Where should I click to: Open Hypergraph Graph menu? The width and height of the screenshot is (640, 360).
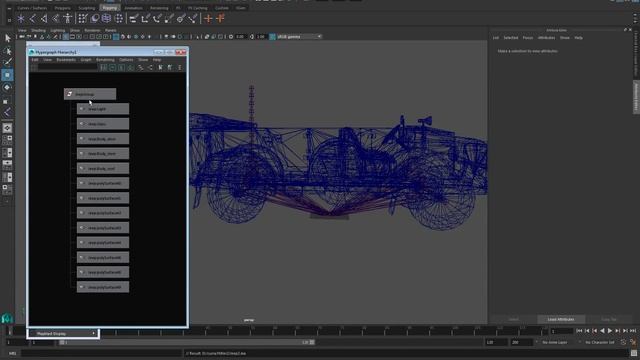coord(86,60)
